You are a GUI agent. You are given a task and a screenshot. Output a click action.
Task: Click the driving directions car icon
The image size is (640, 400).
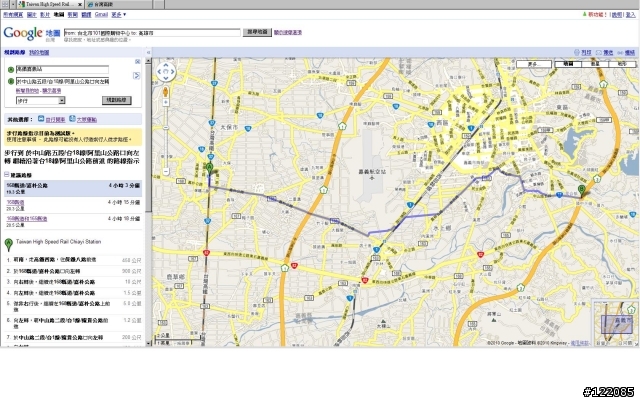(x=41, y=119)
